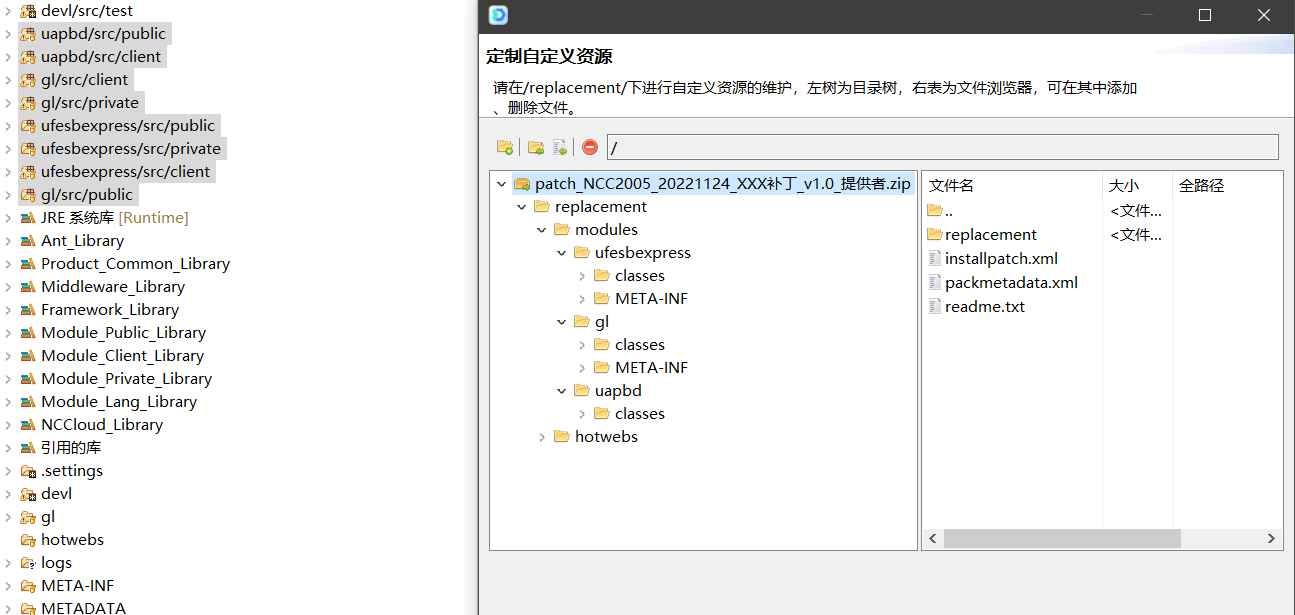Select installpatch.xml in file list
The image size is (1295, 615).
[1001, 259]
